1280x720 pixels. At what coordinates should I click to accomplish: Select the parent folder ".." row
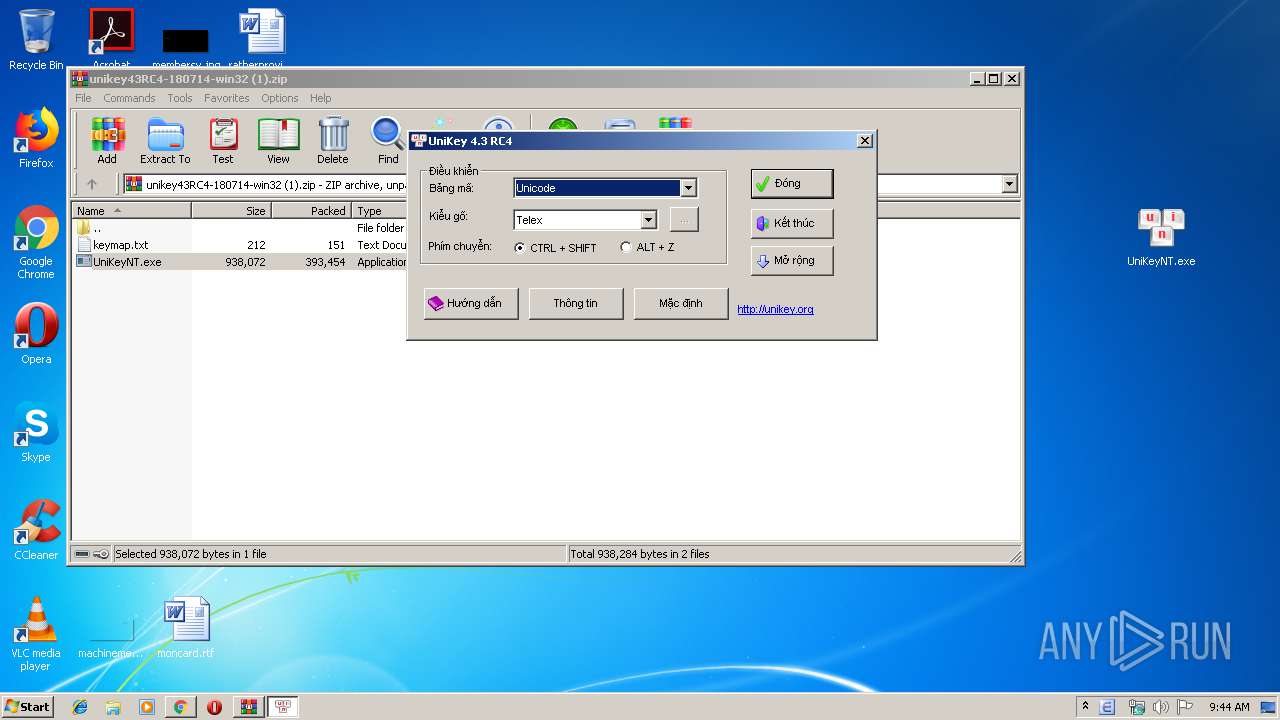coord(97,228)
